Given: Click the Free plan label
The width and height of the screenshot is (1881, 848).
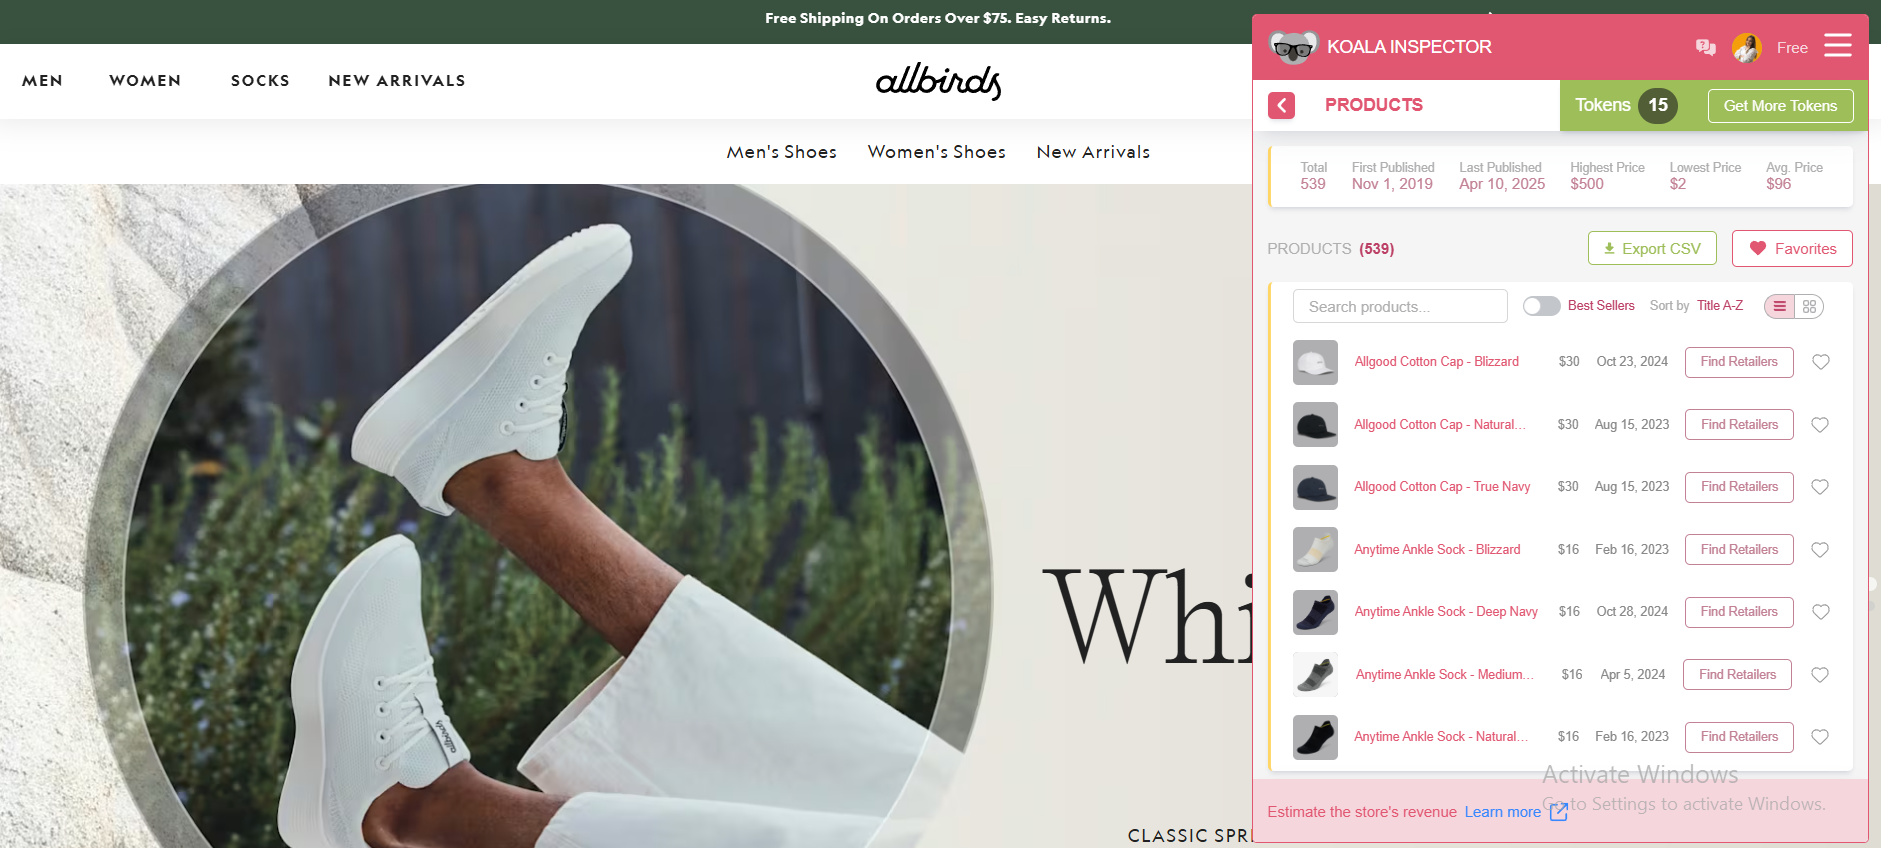Looking at the screenshot, I should 1792,48.
